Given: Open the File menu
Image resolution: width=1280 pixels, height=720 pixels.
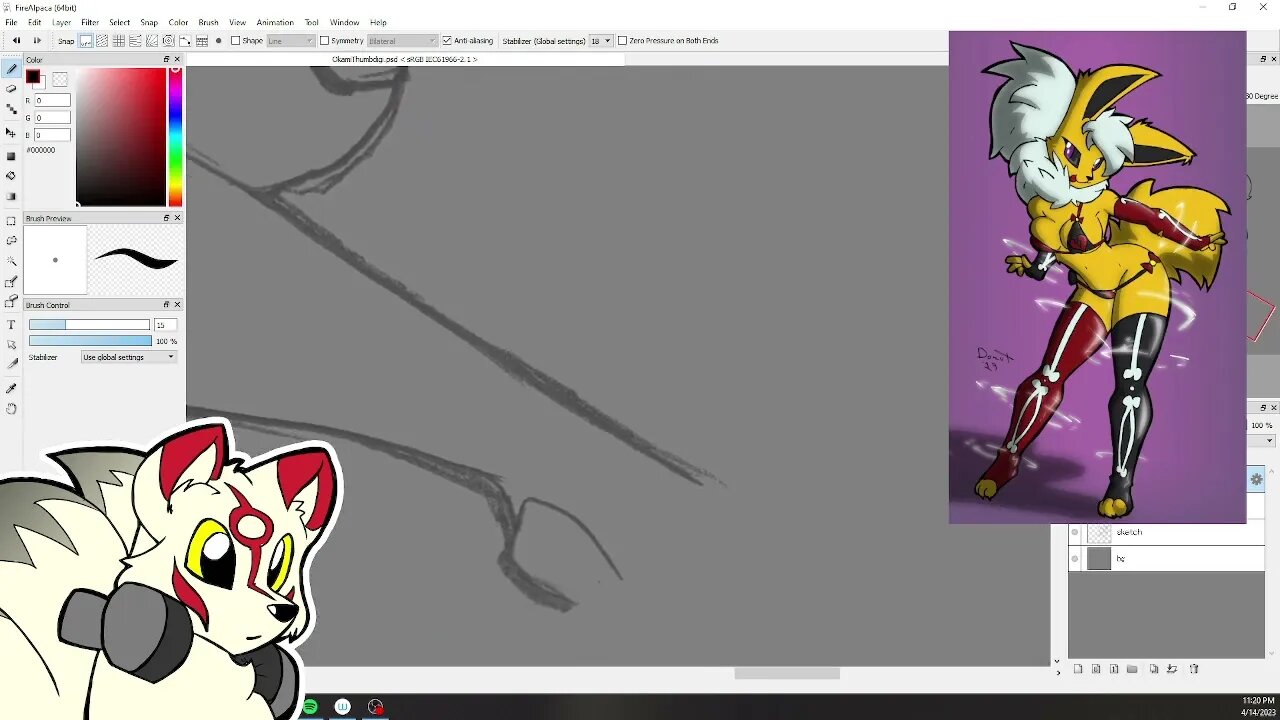Looking at the screenshot, I should tap(11, 22).
